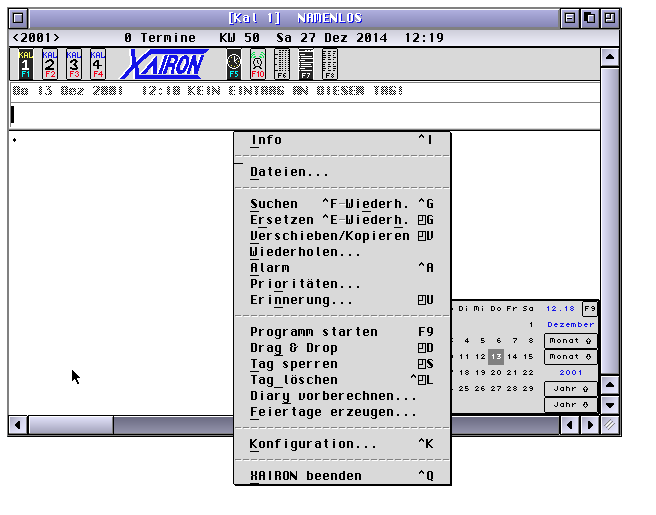Click the F9 button in mini calendar

point(589,309)
